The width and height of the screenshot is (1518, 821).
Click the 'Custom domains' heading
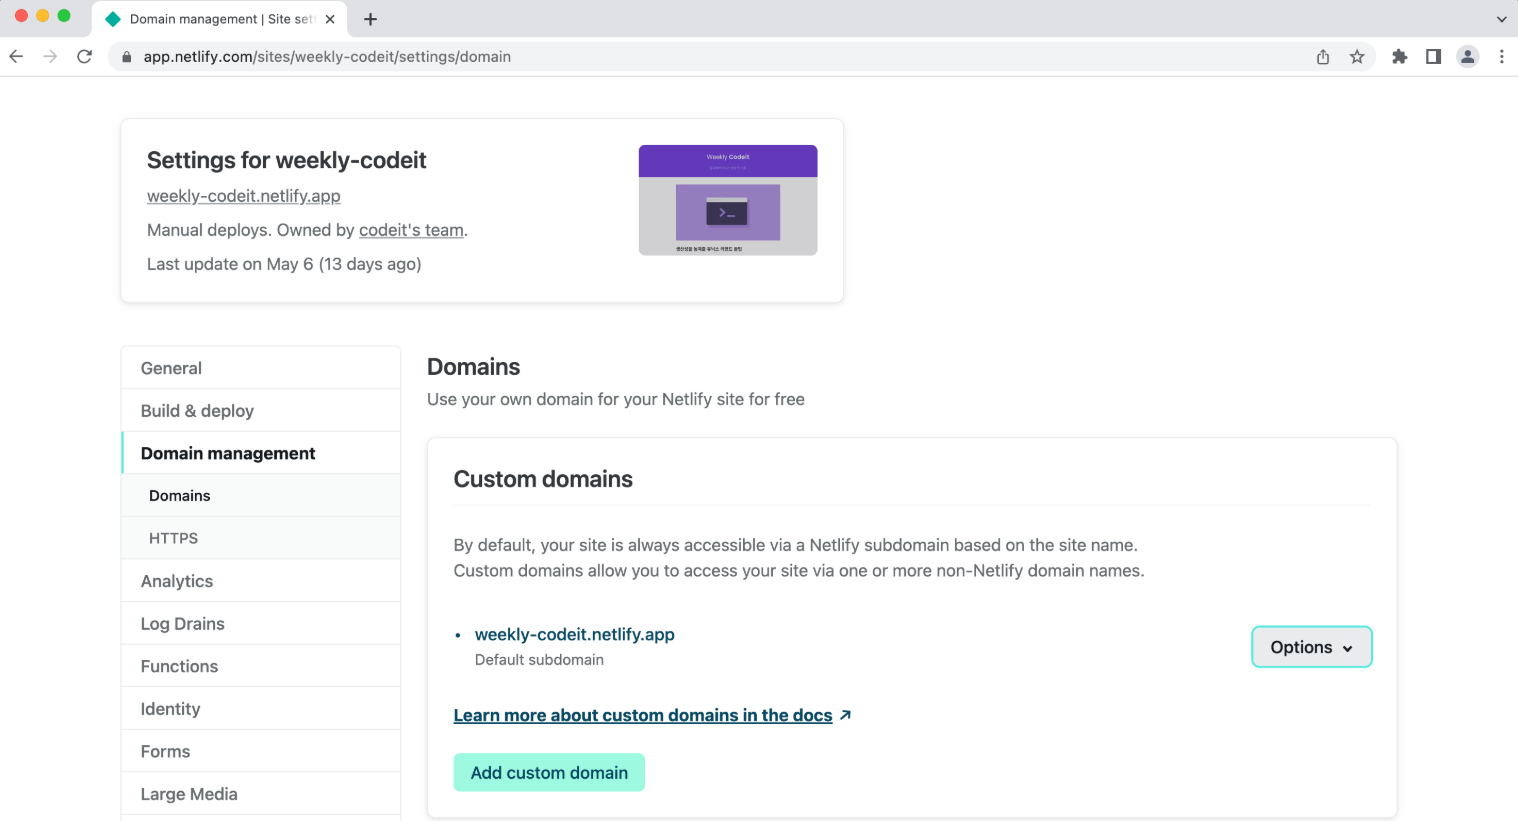tap(543, 479)
